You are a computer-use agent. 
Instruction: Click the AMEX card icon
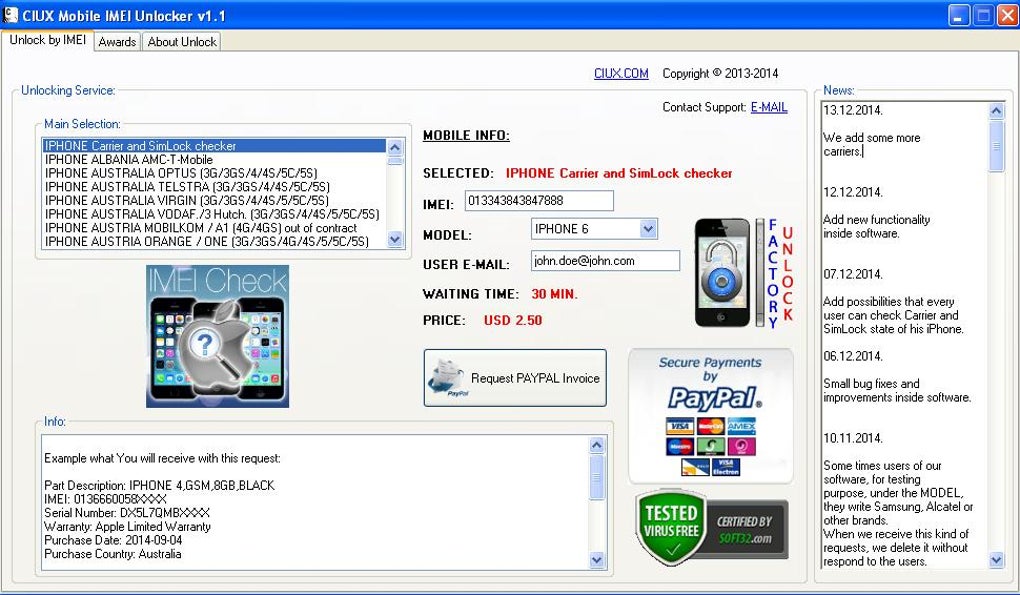(x=742, y=427)
